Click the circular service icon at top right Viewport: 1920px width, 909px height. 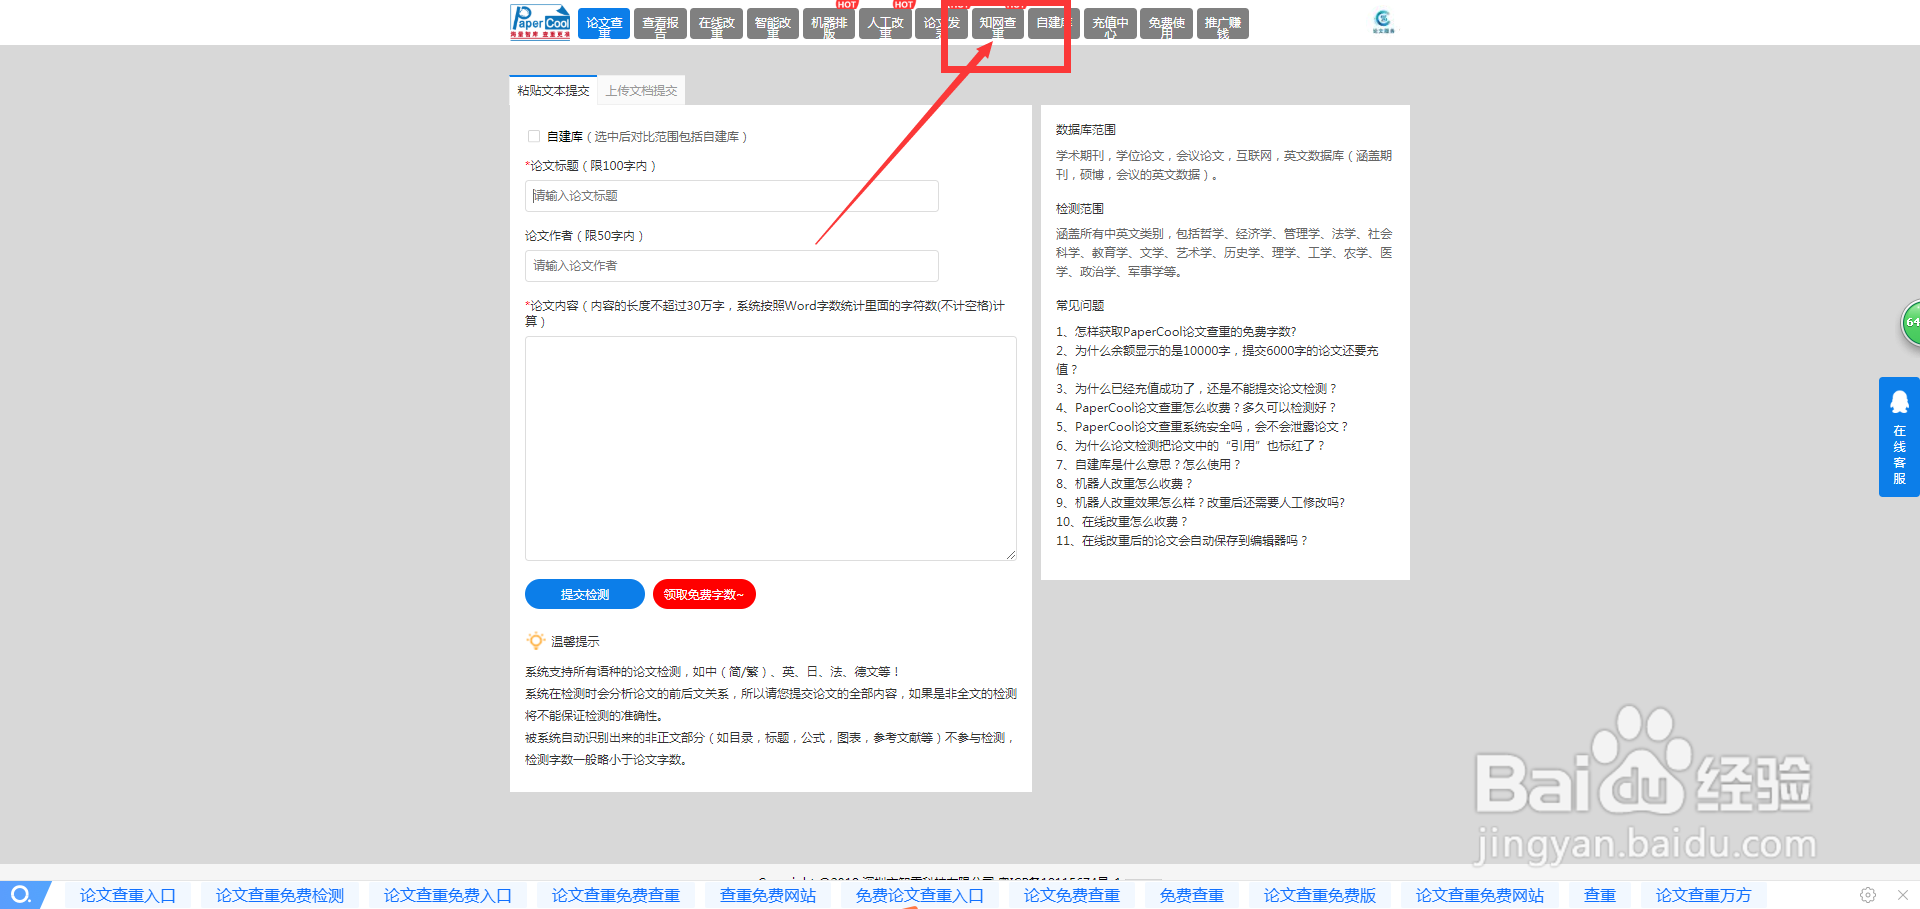tap(1385, 20)
